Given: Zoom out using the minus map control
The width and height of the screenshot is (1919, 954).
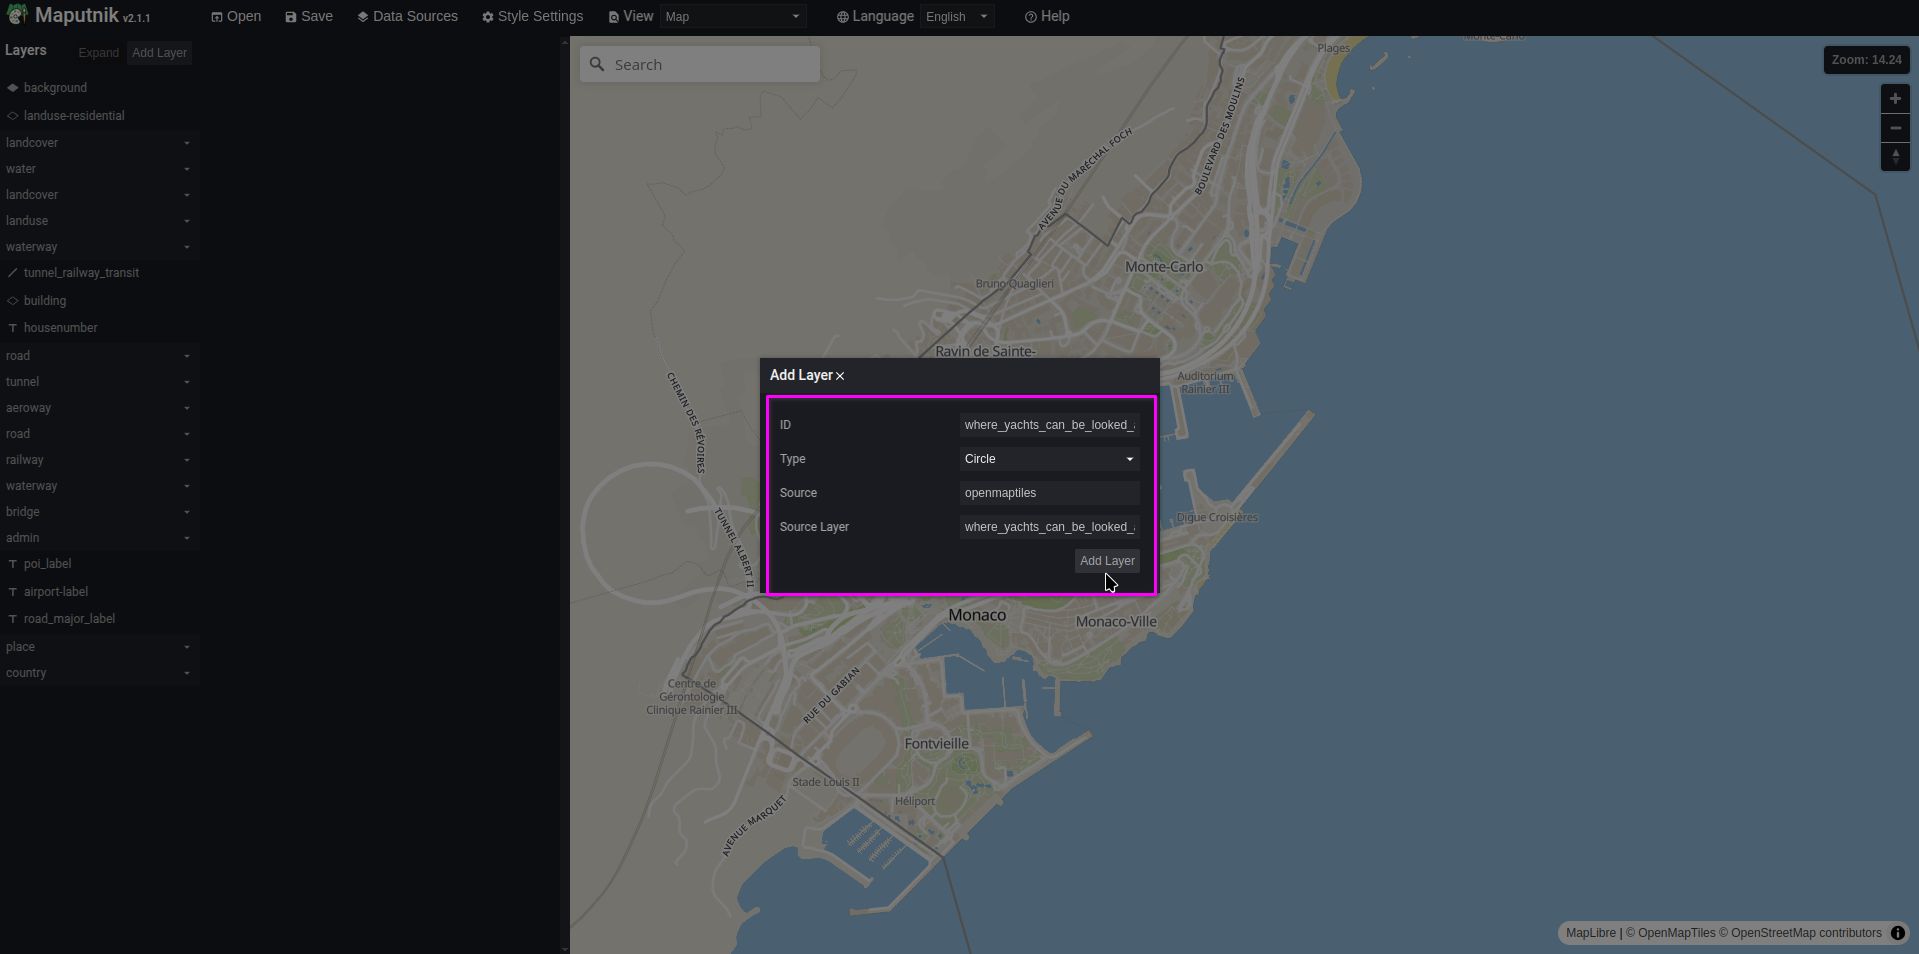Looking at the screenshot, I should pos(1895,128).
